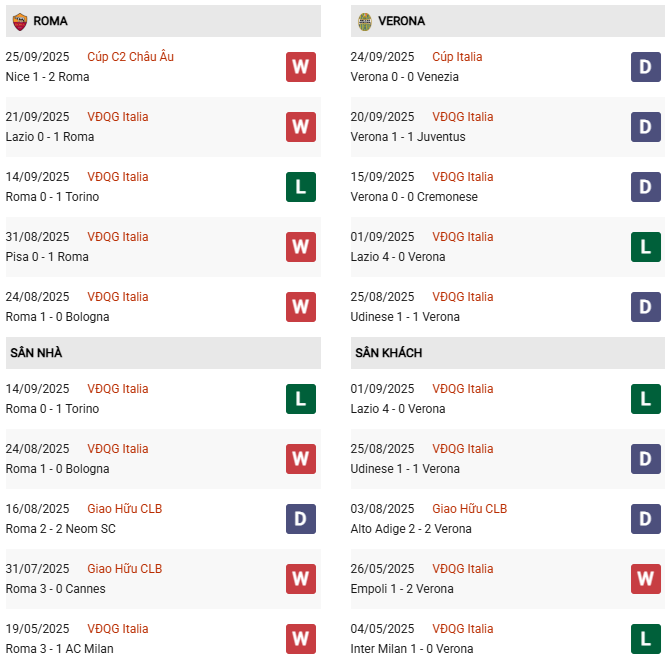The height and width of the screenshot is (664, 672).
Task: Select the ROMA team header
Action: click(x=50, y=21)
